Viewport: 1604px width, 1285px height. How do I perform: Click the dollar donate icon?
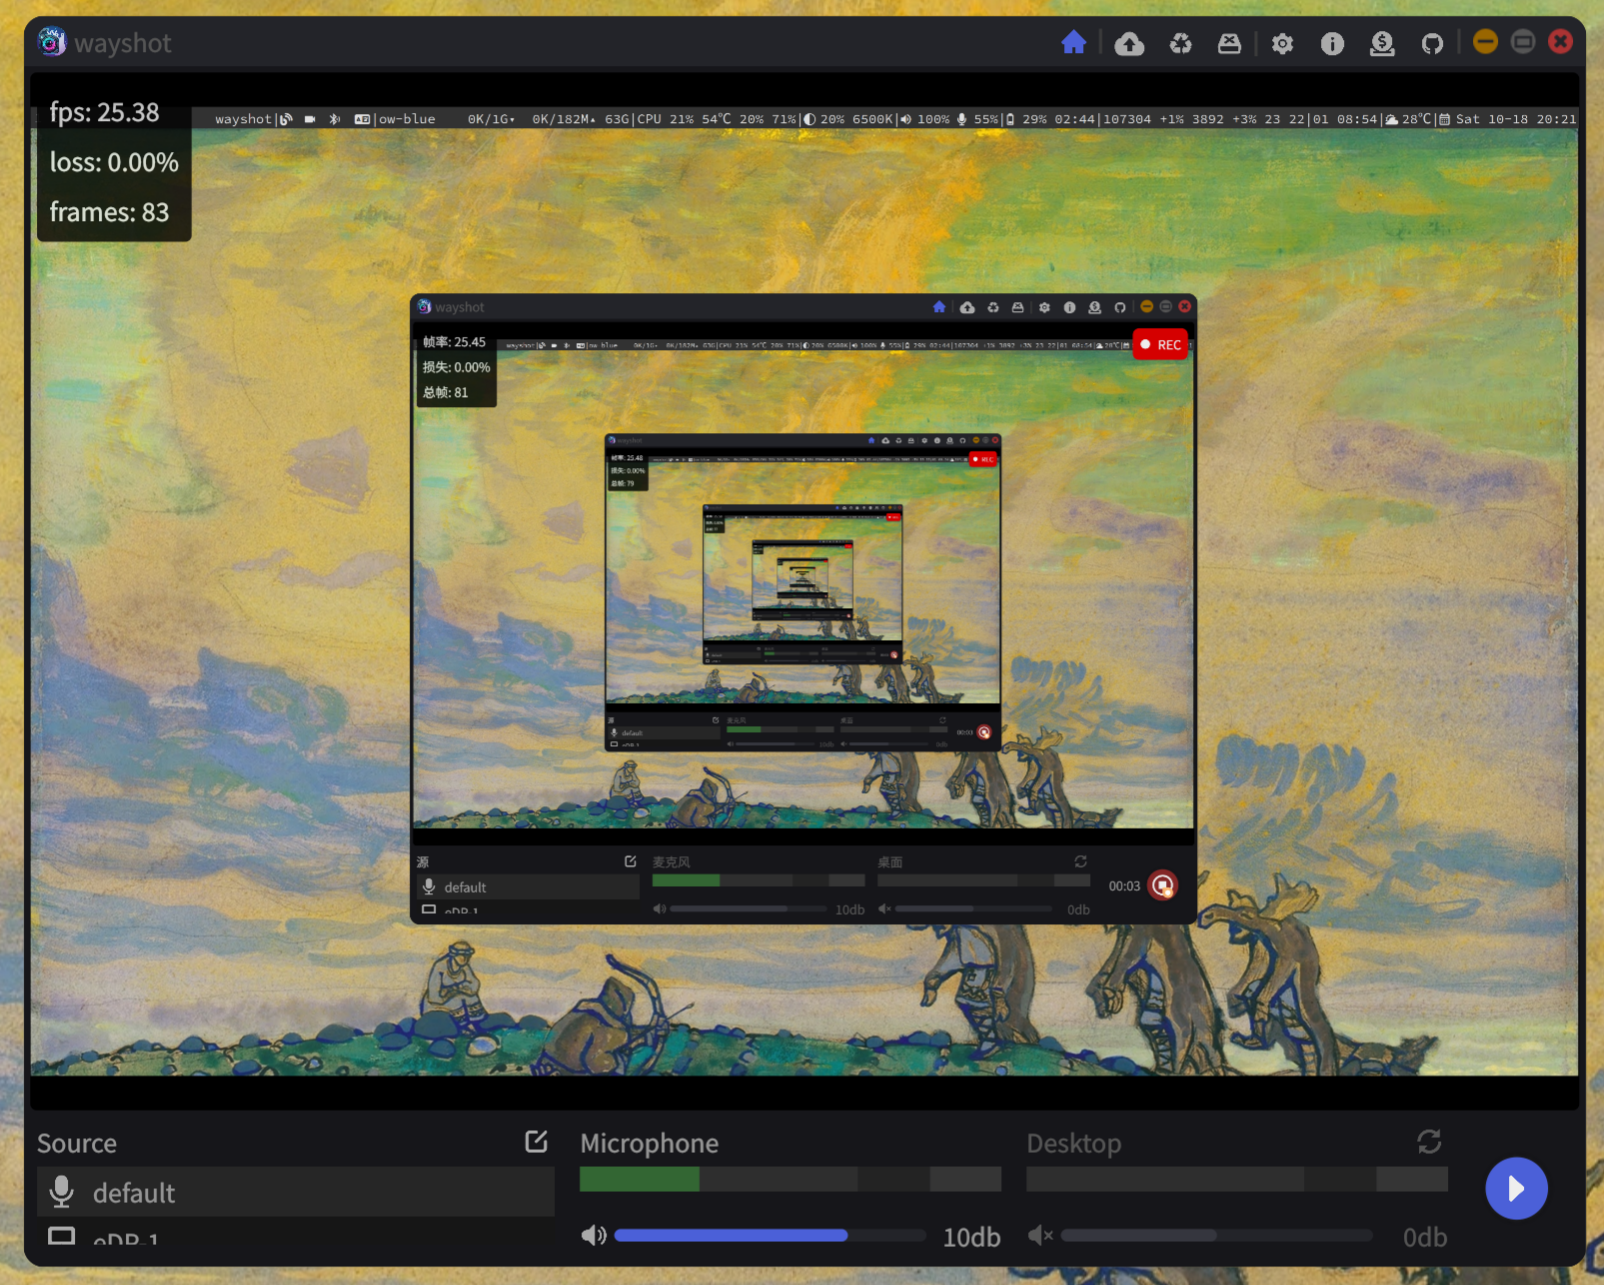[1381, 43]
